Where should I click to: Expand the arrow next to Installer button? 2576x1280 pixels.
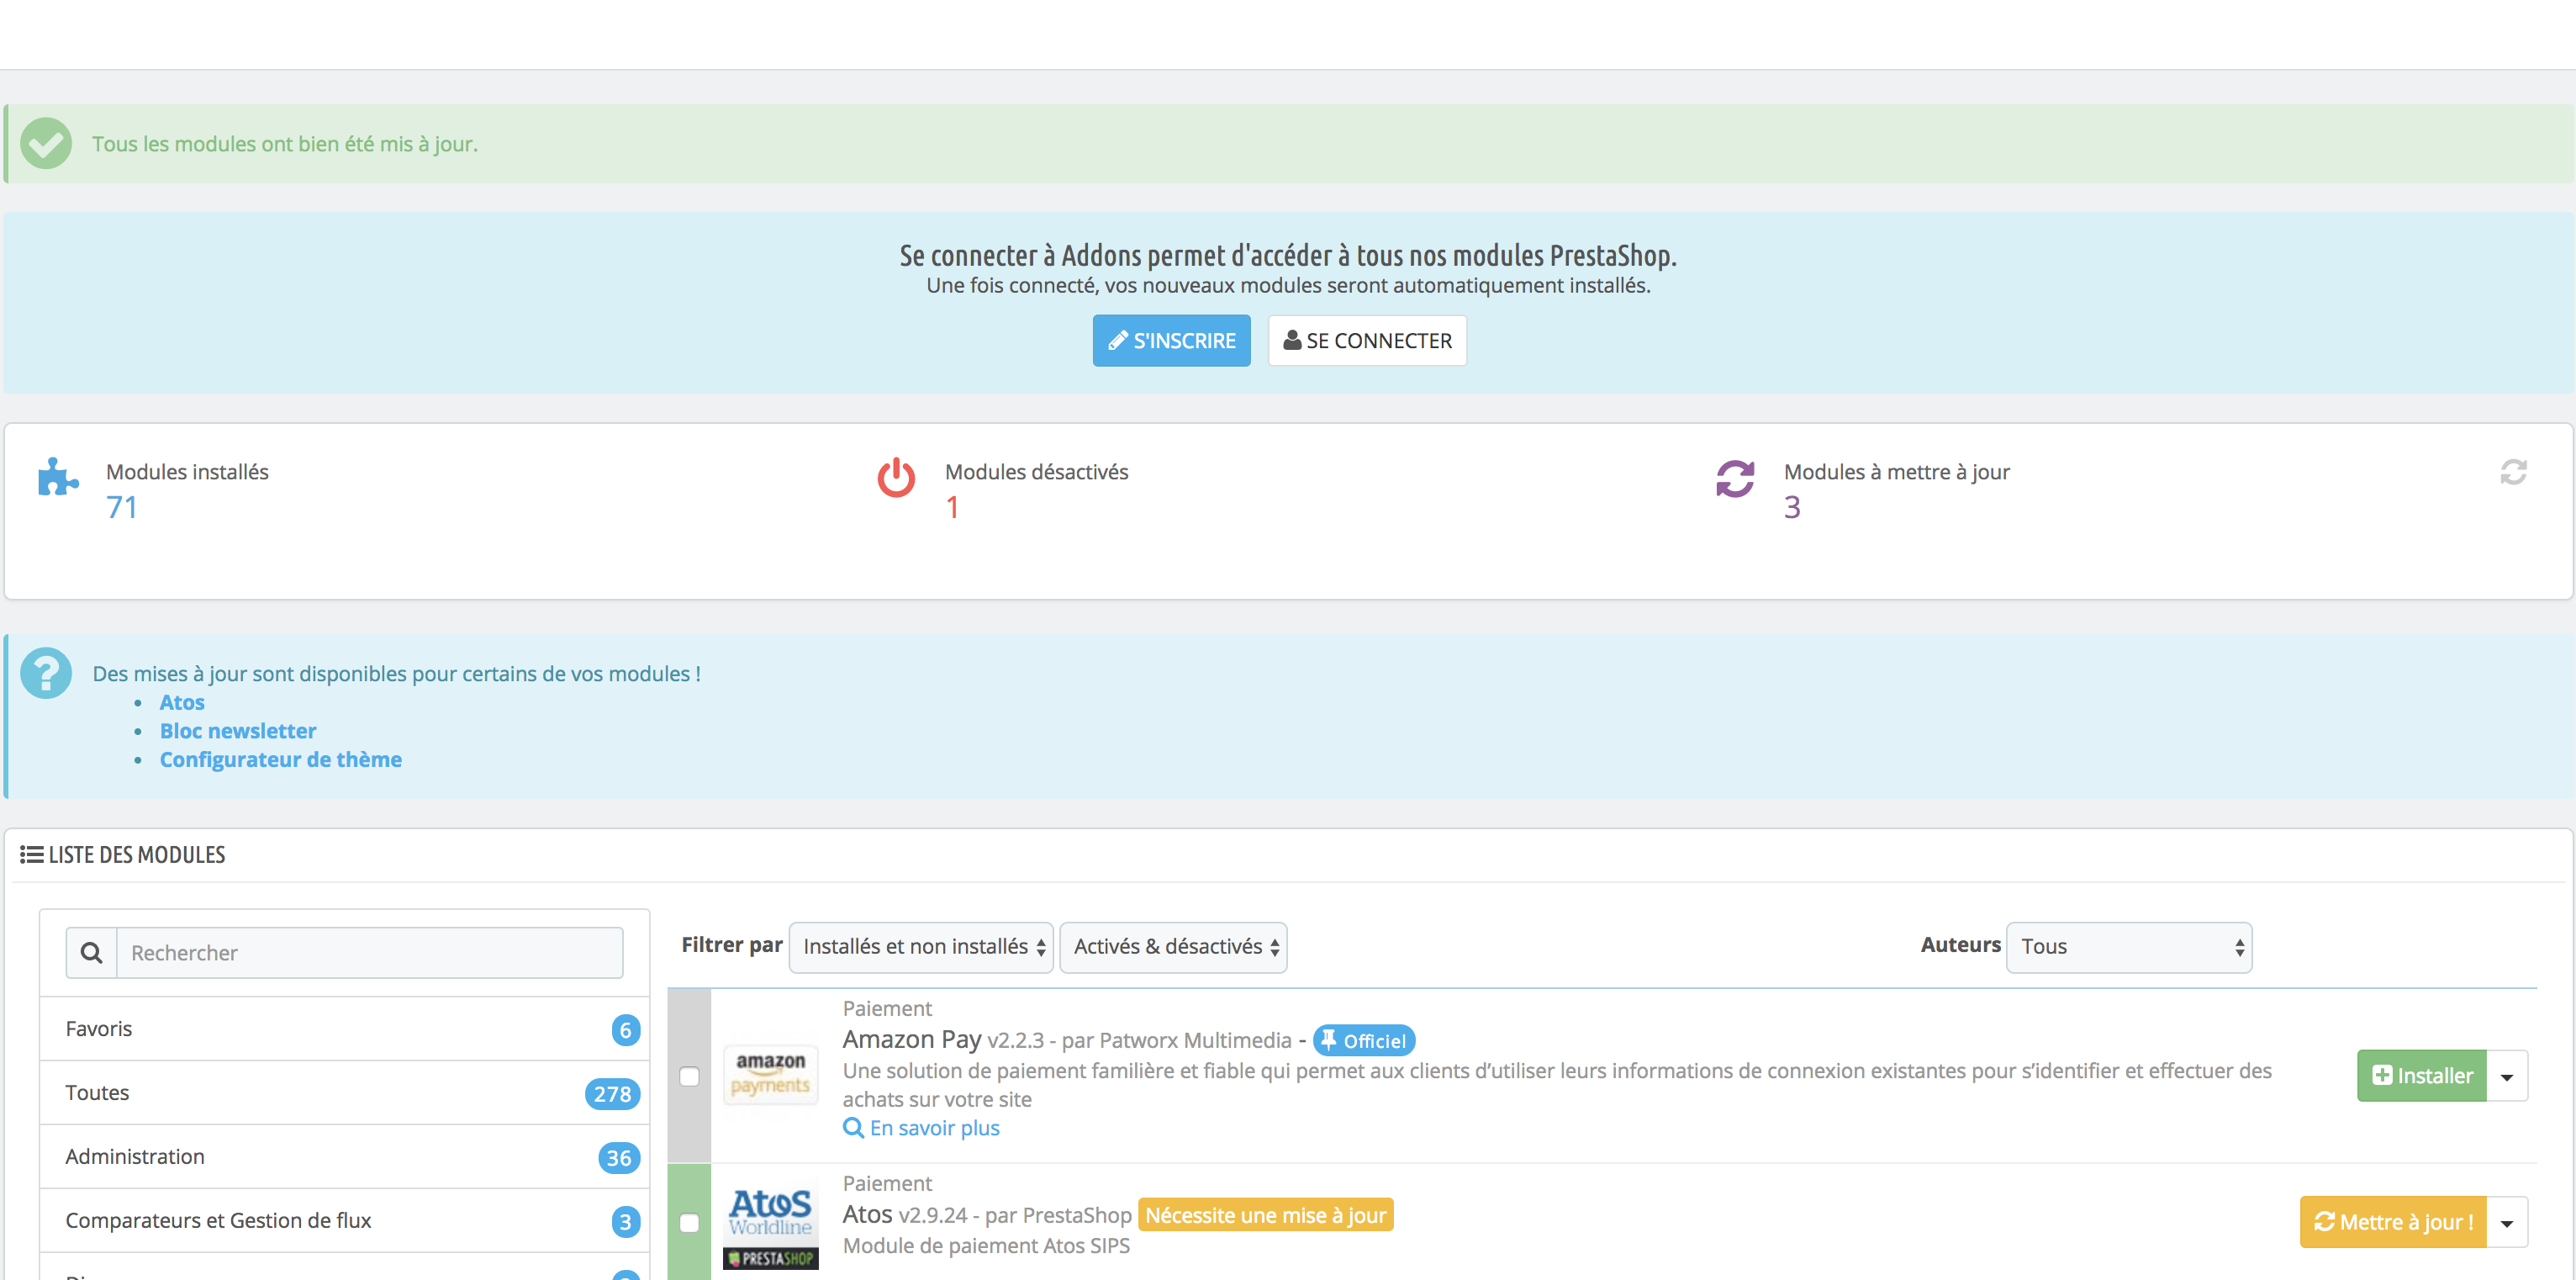pos(2507,1076)
